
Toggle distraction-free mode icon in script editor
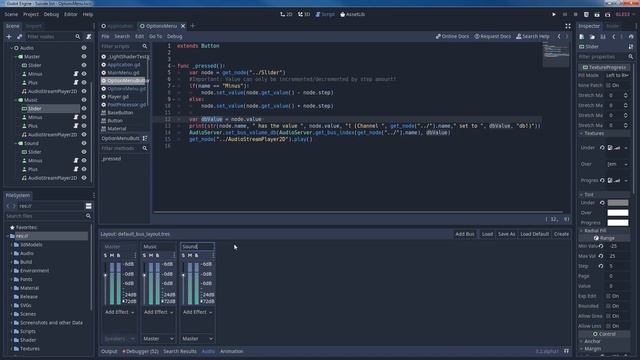568,26
